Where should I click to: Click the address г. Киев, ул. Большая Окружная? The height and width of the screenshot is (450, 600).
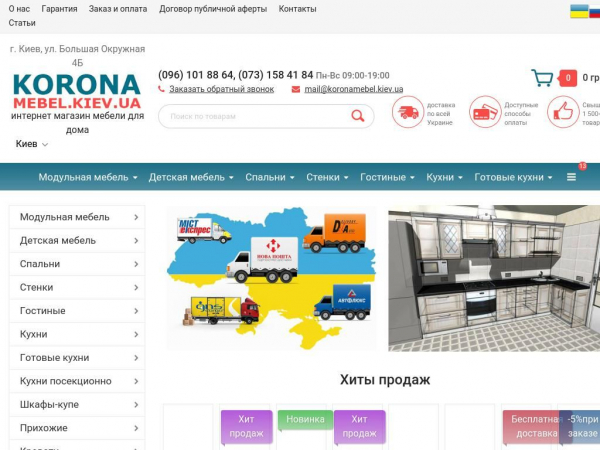coord(77,55)
